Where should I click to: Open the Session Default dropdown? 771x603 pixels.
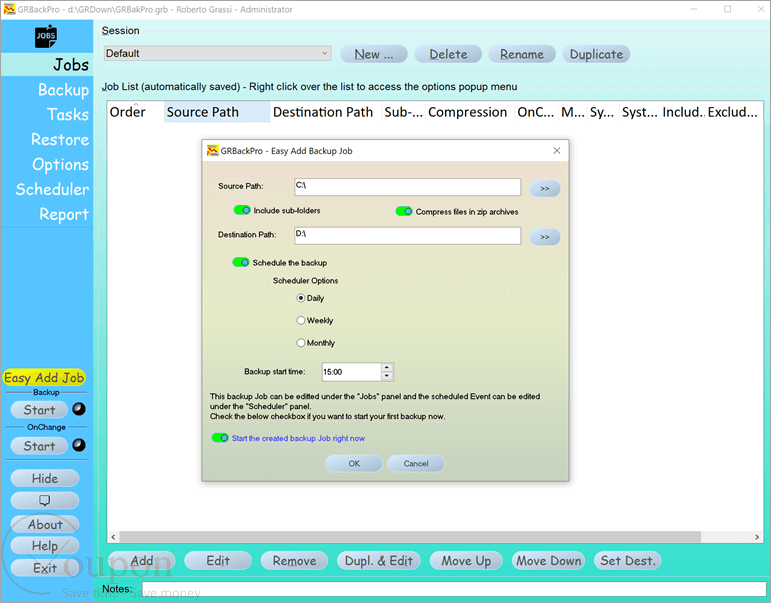[217, 53]
